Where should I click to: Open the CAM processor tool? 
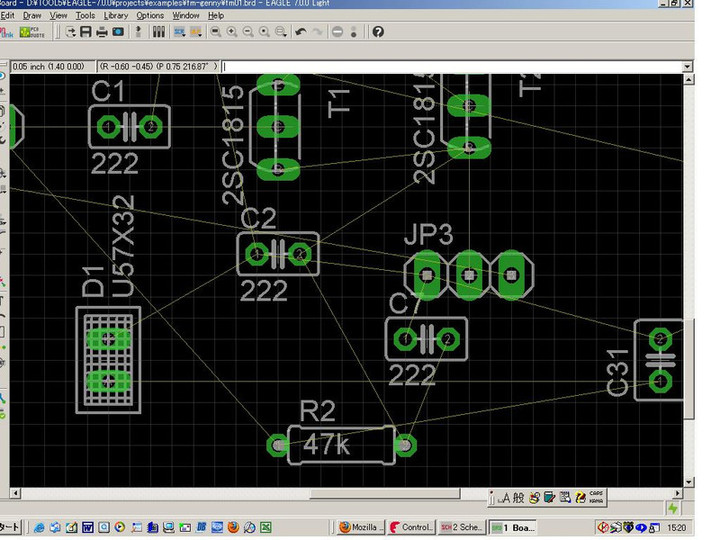coord(118,32)
